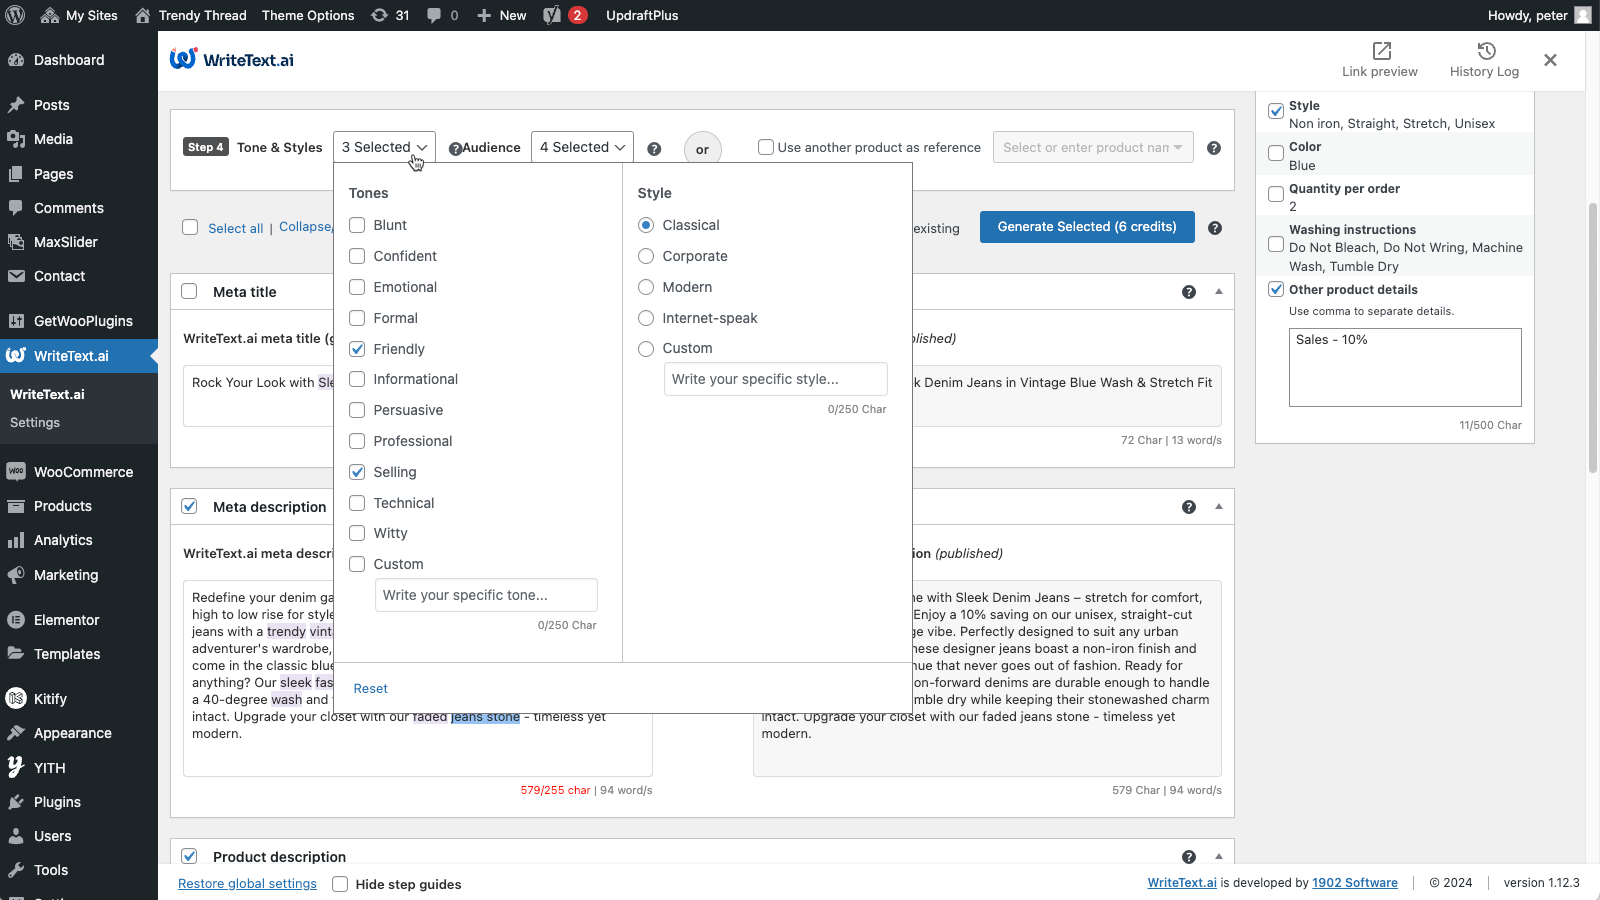The width and height of the screenshot is (1600, 900).
Task: Collapse the Meta description panel chevron
Action: (1218, 507)
